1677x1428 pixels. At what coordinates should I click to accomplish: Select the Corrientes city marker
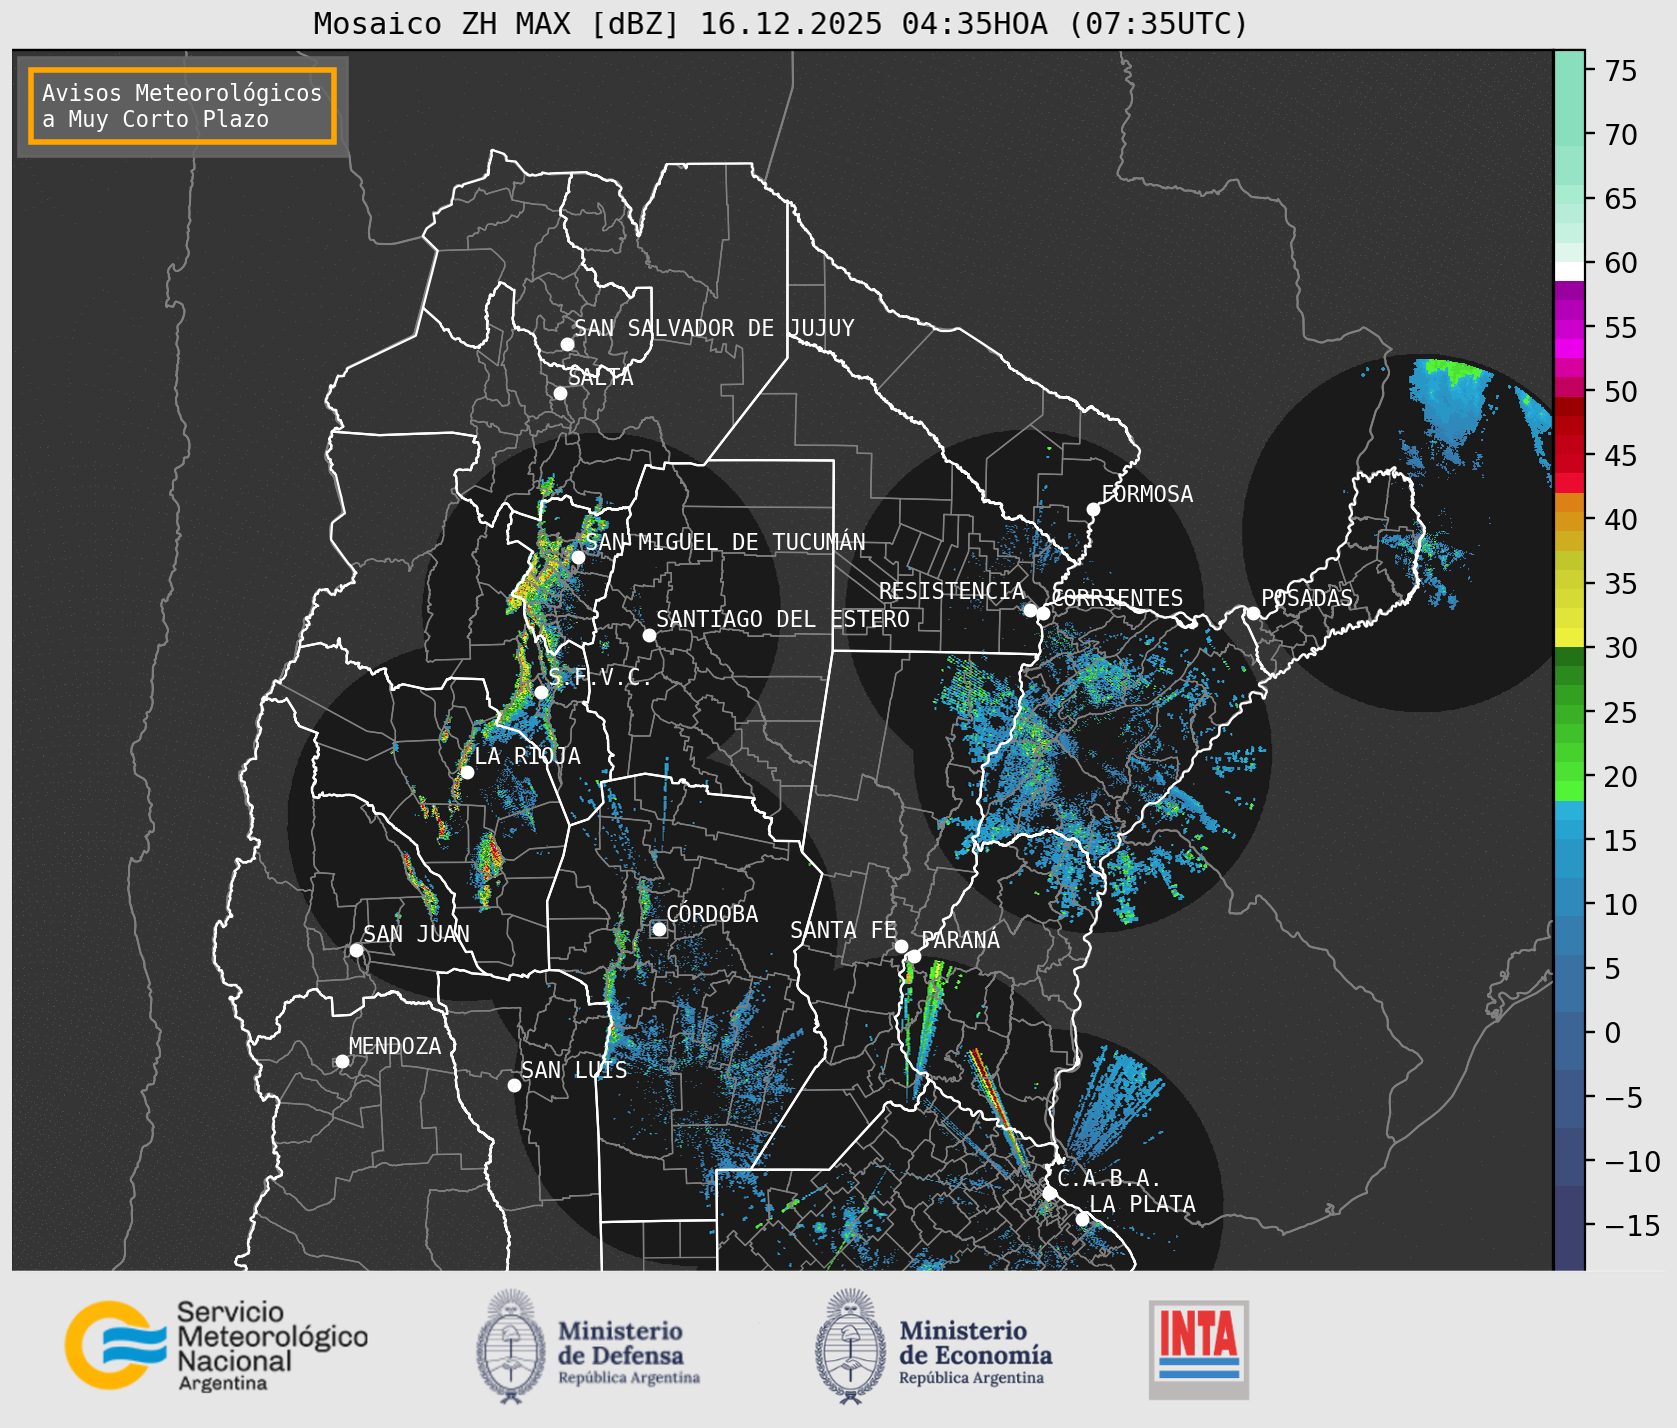point(1043,613)
